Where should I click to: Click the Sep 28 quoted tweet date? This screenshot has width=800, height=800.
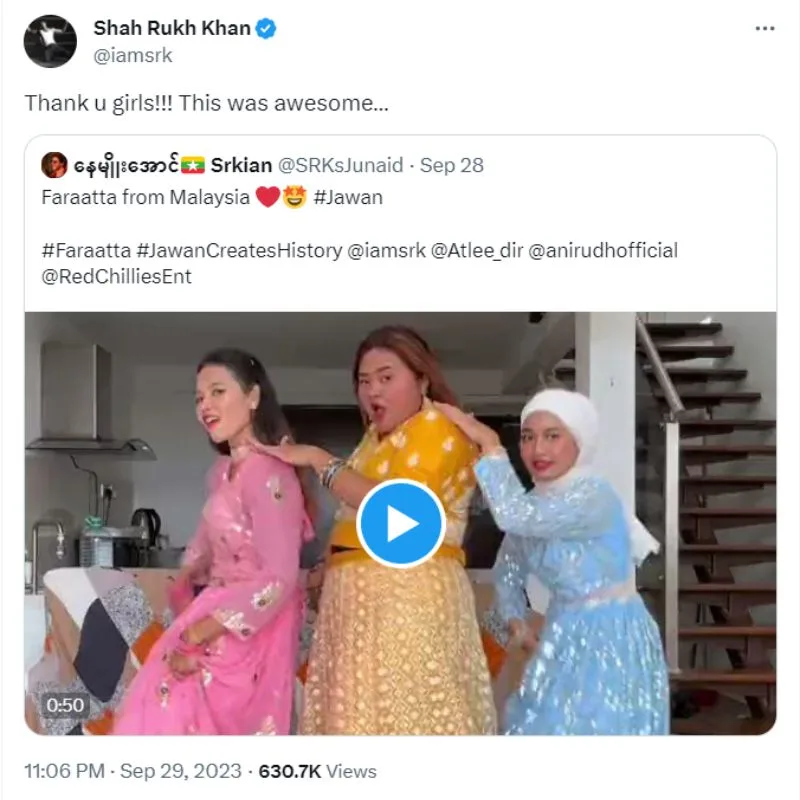point(452,165)
